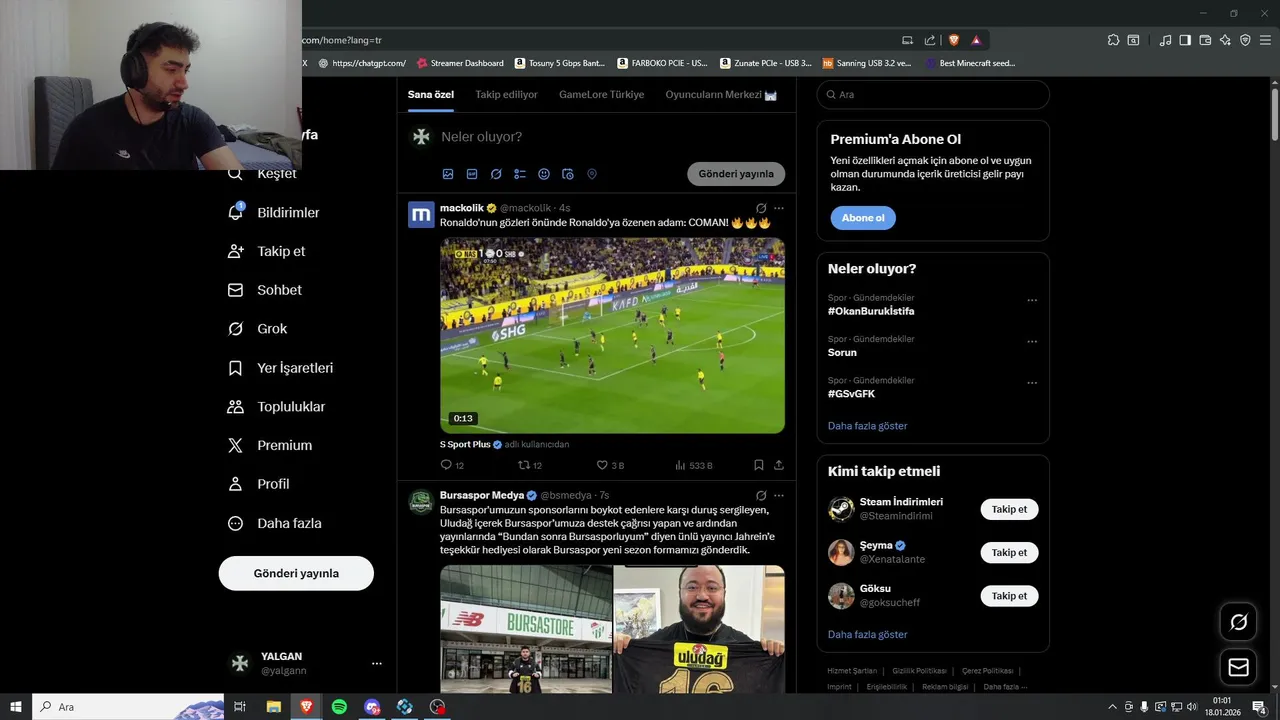
Task: Play the mackolik football video
Action: click(612, 335)
